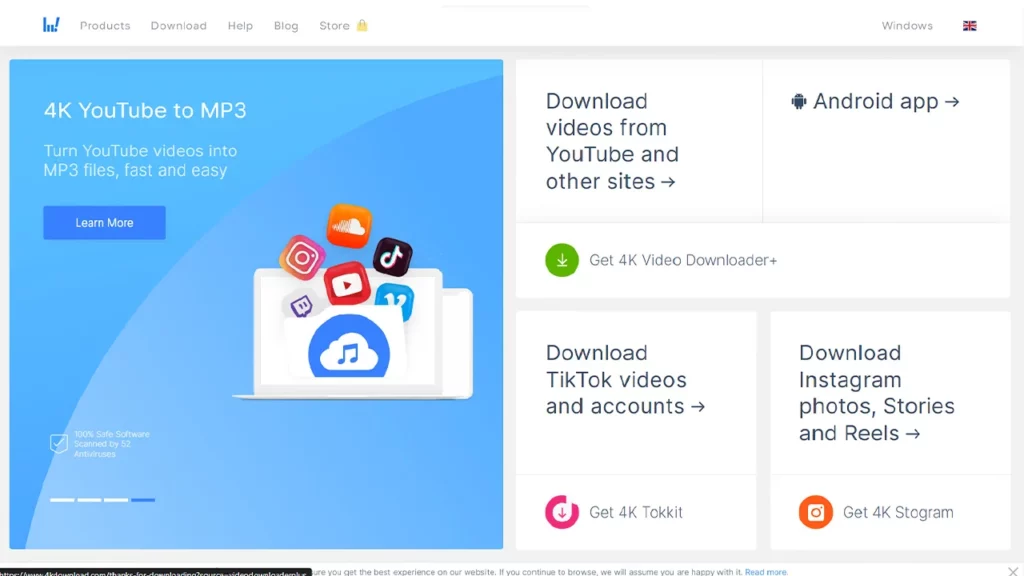
Task: Click the Android robot icon
Action: [799, 102]
